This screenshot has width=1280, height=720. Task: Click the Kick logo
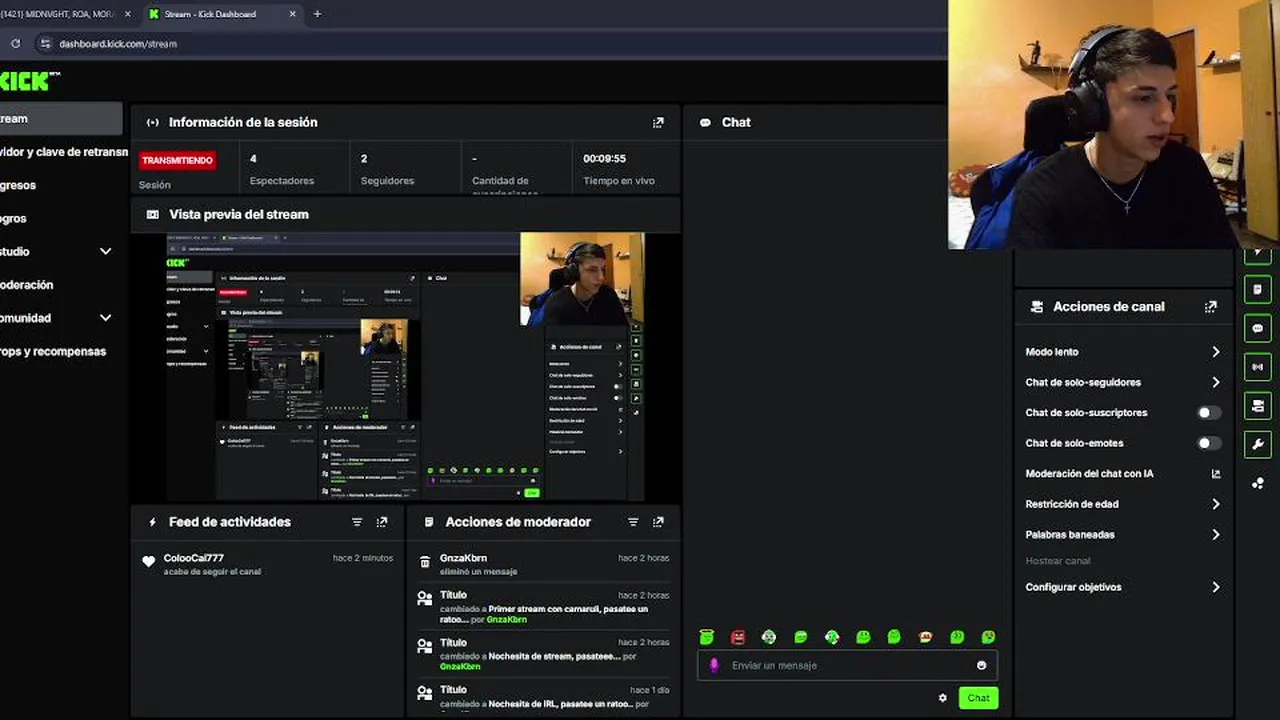pos(29,81)
